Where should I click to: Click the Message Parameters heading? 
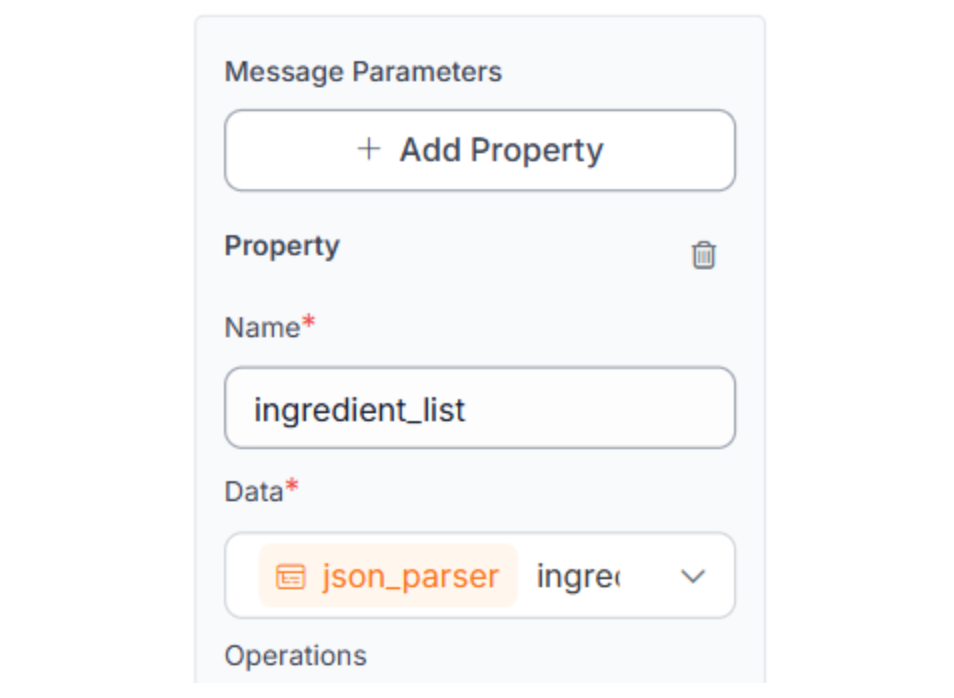(363, 72)
